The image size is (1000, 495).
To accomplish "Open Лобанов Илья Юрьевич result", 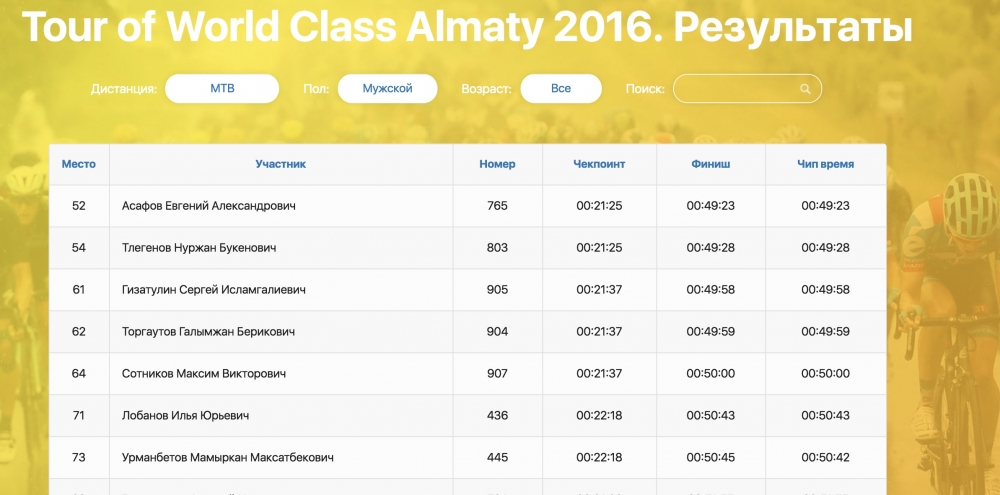I will coord(185,416).
